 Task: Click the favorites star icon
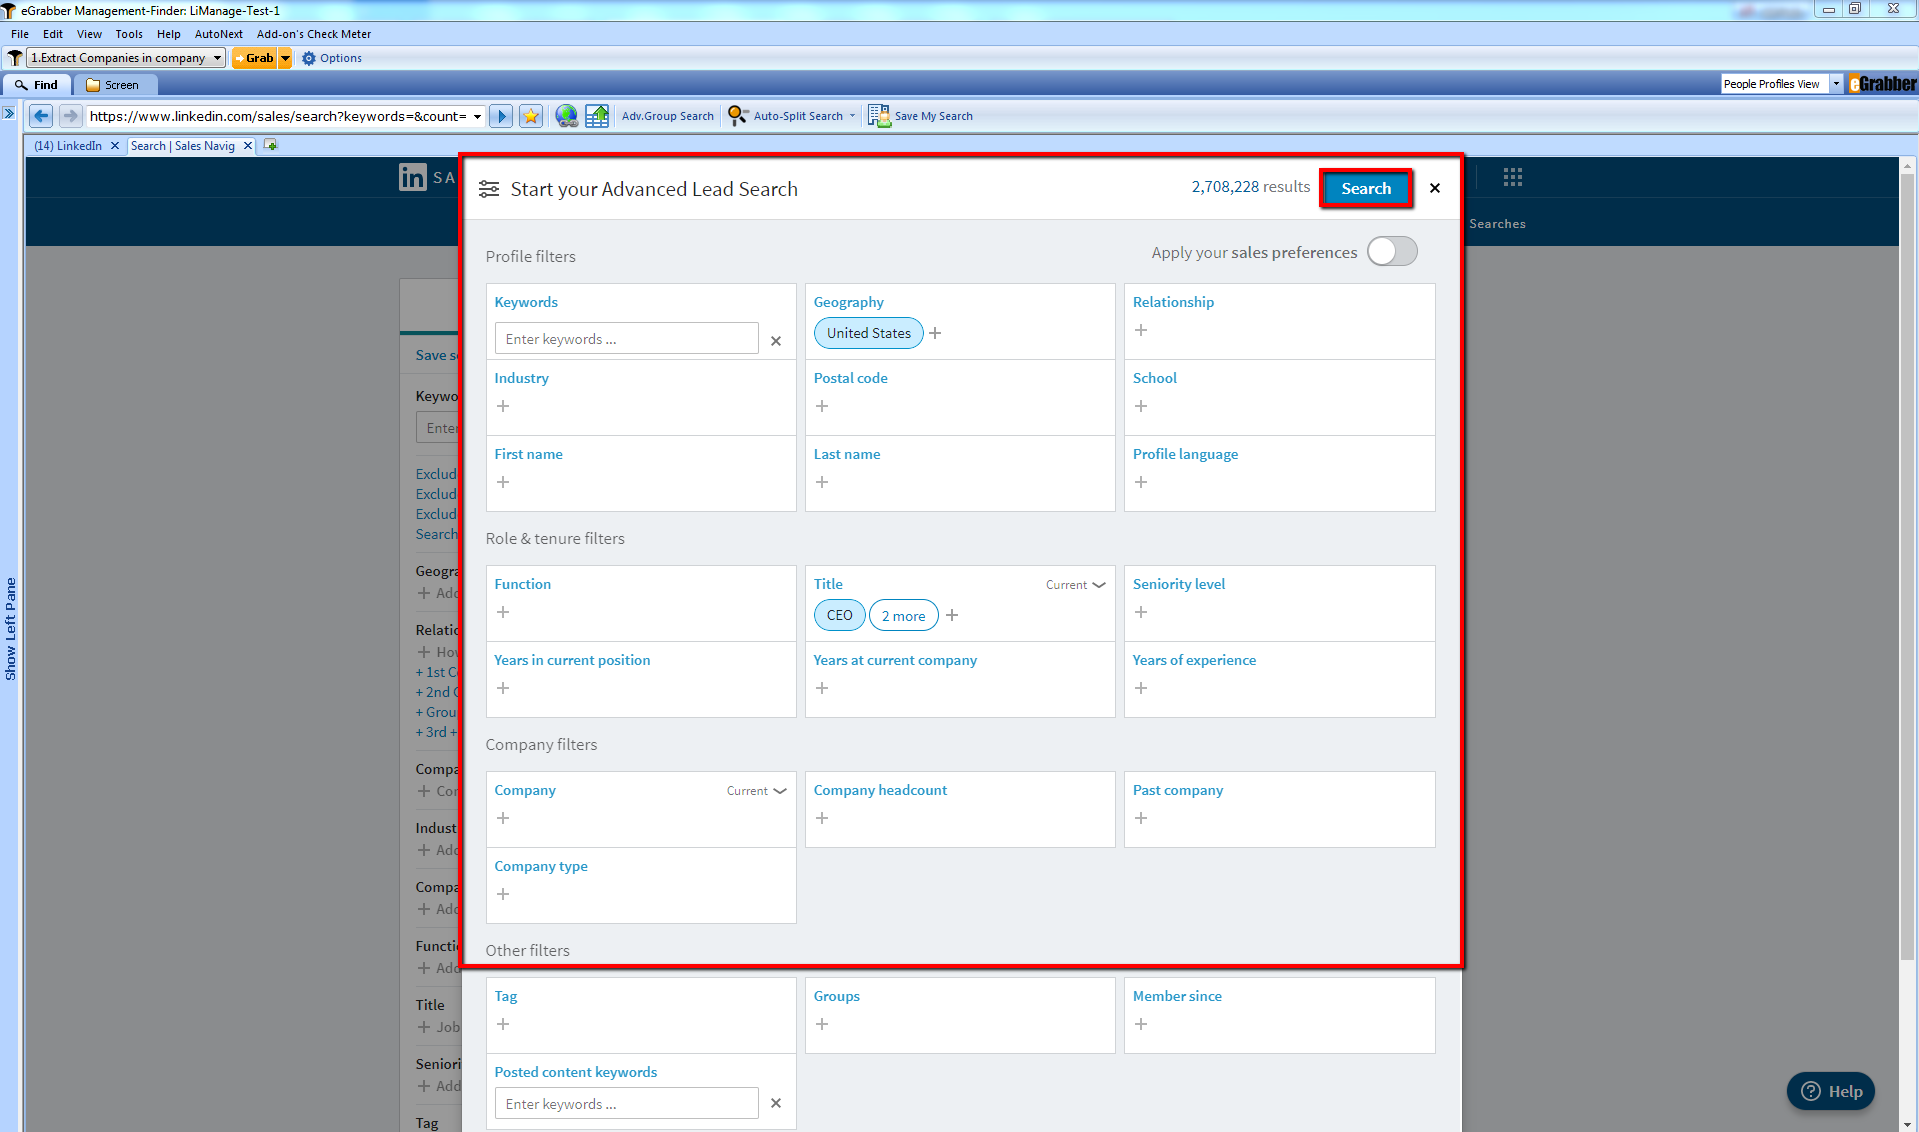coord(531,116)
